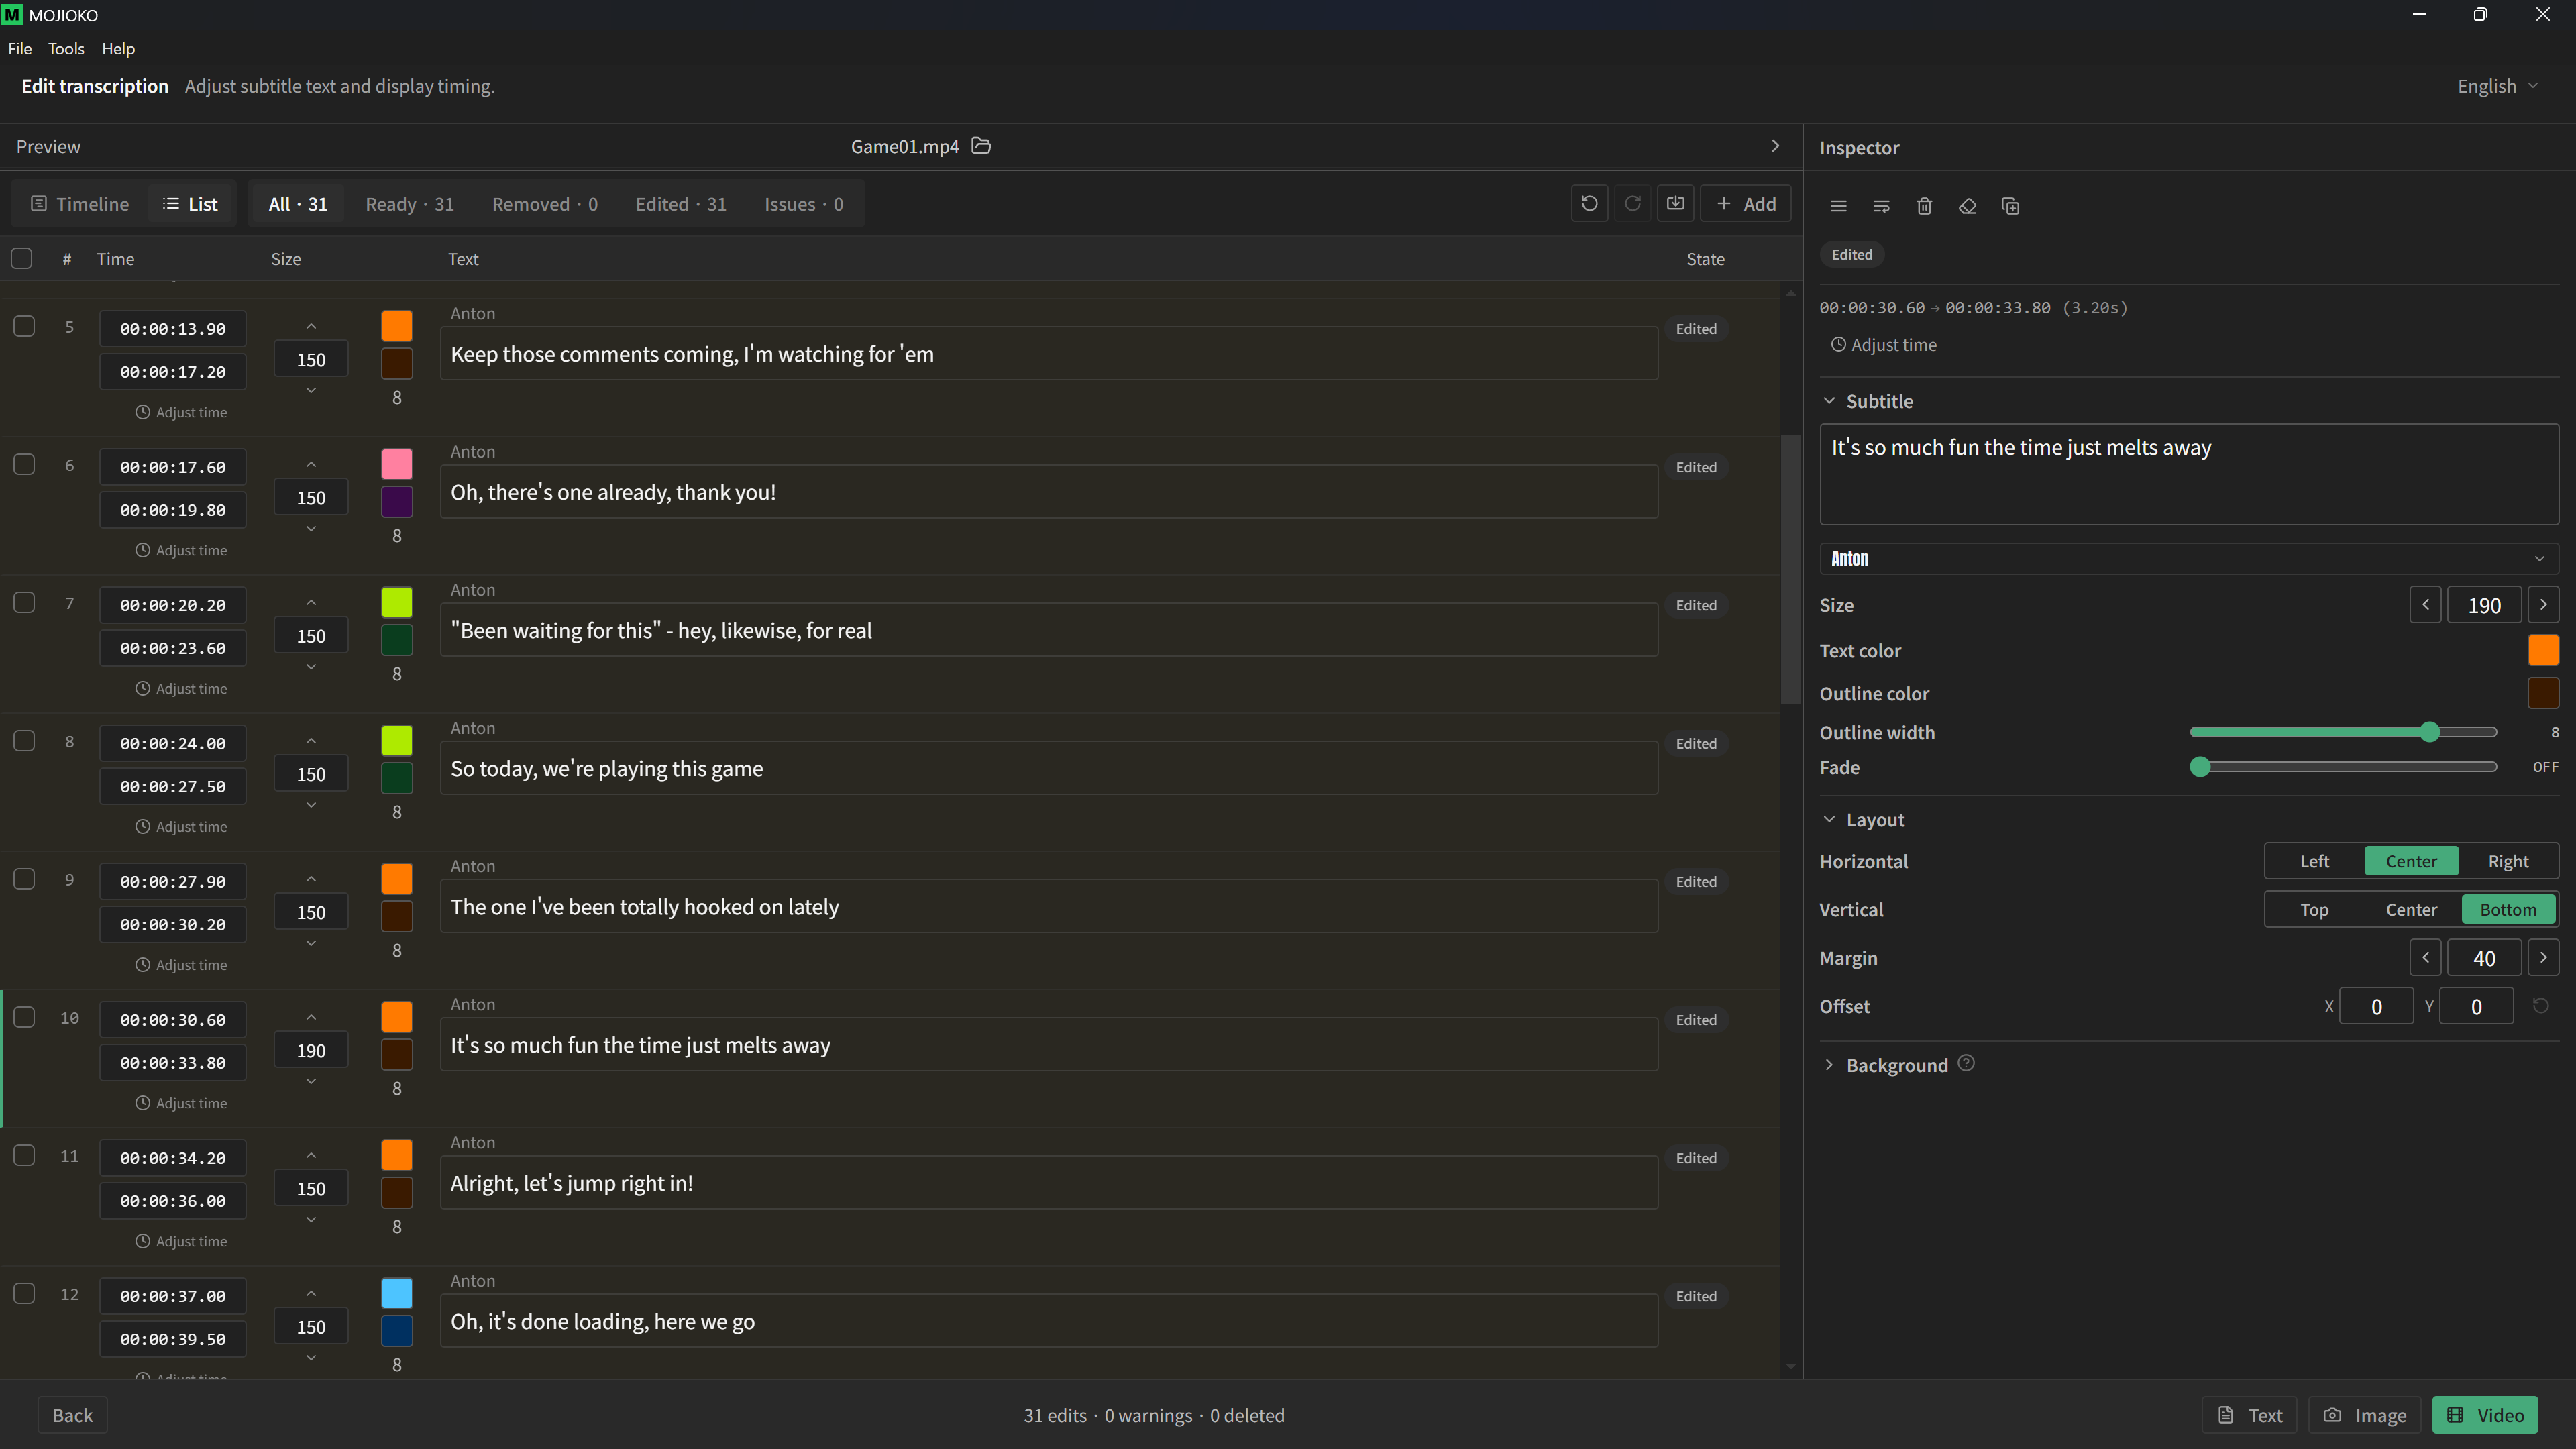The width and height of the screenshot is (2576, 1449).
Task: Open folder icon next to Game01.mp4
Action: click(x=981, y=146)
